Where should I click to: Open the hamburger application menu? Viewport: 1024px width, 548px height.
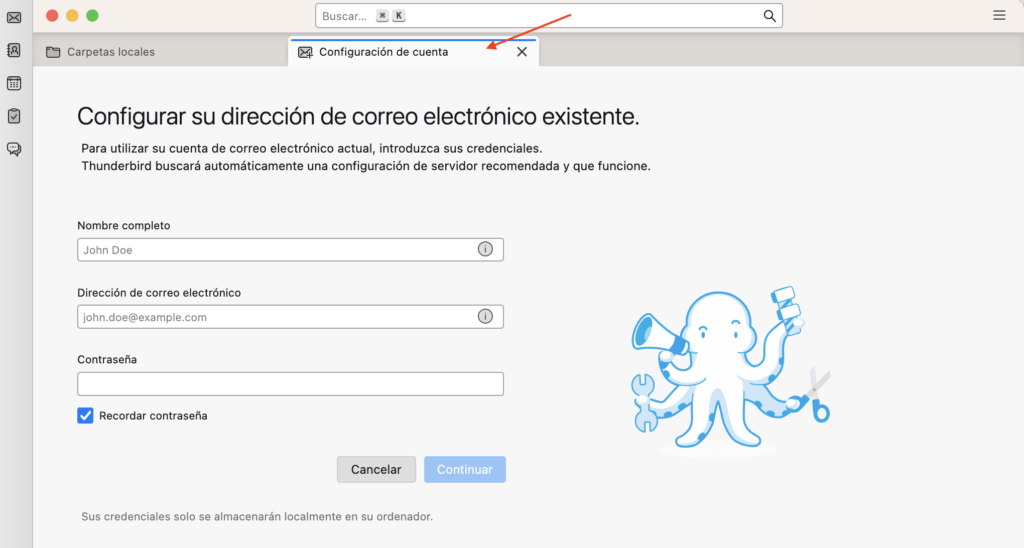[x=999, y=15]
